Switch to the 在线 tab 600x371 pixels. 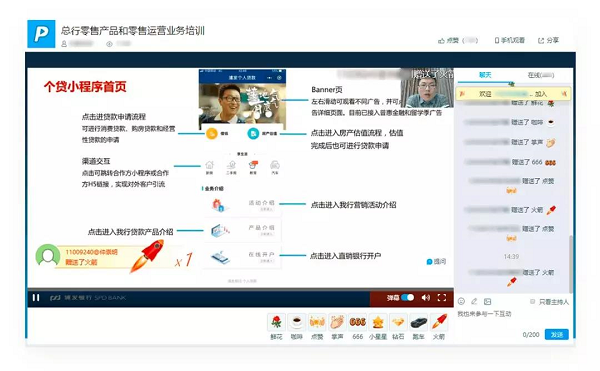540,75
